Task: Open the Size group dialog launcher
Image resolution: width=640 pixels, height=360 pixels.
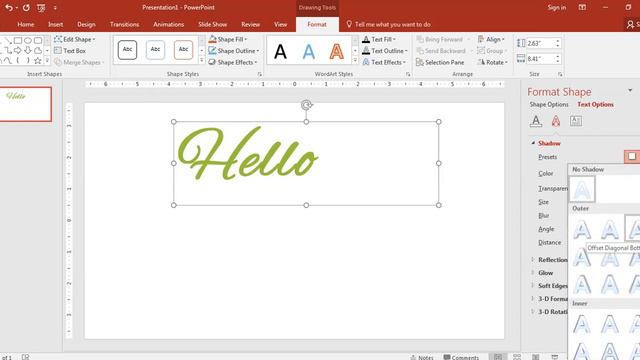Action: pos(560,74)
